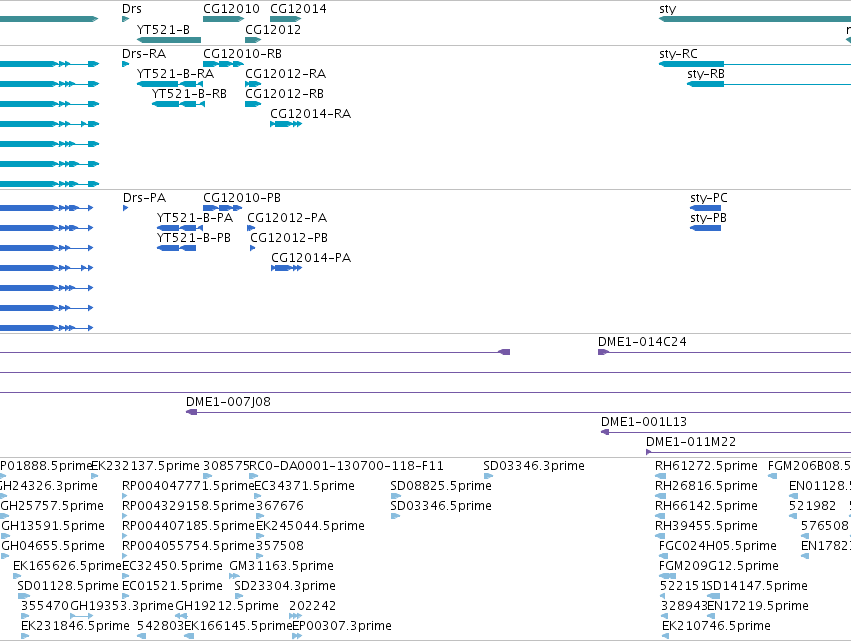Select transcript sty-RC
Image resolution: width=851 pixels, height=641 pixels.
click(x=755, y=64)
